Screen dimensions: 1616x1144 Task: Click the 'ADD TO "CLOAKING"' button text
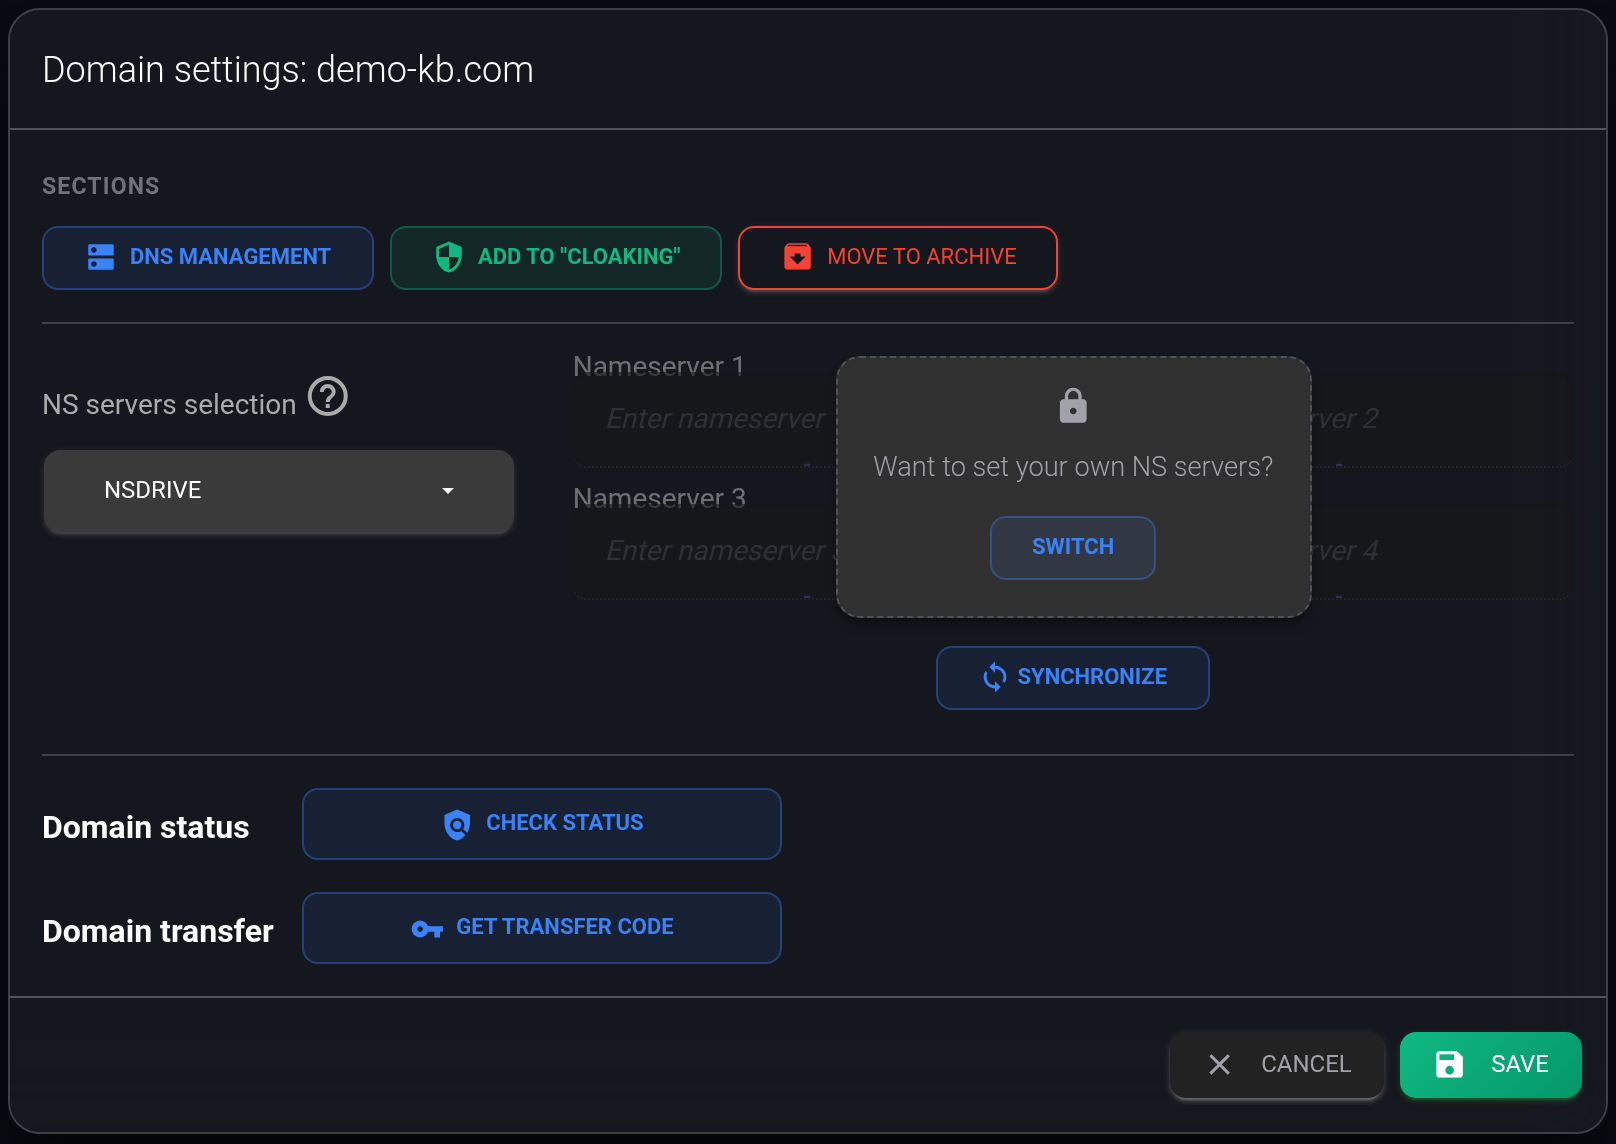pyautogui.click(x=579, y=257)
